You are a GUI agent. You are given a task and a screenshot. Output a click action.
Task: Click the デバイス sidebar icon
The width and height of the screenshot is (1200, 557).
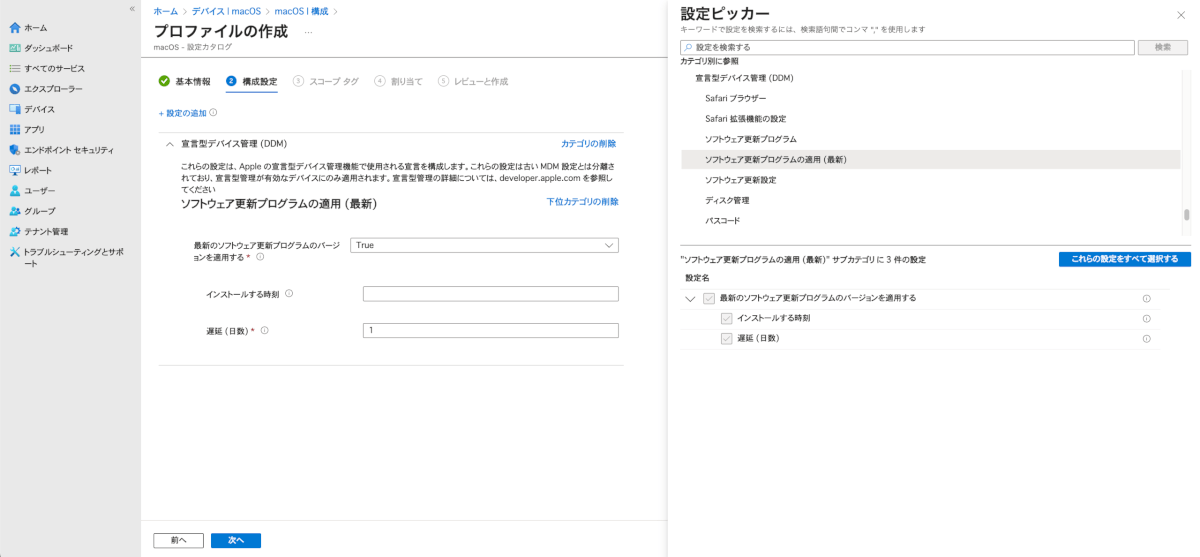point(15,109)
